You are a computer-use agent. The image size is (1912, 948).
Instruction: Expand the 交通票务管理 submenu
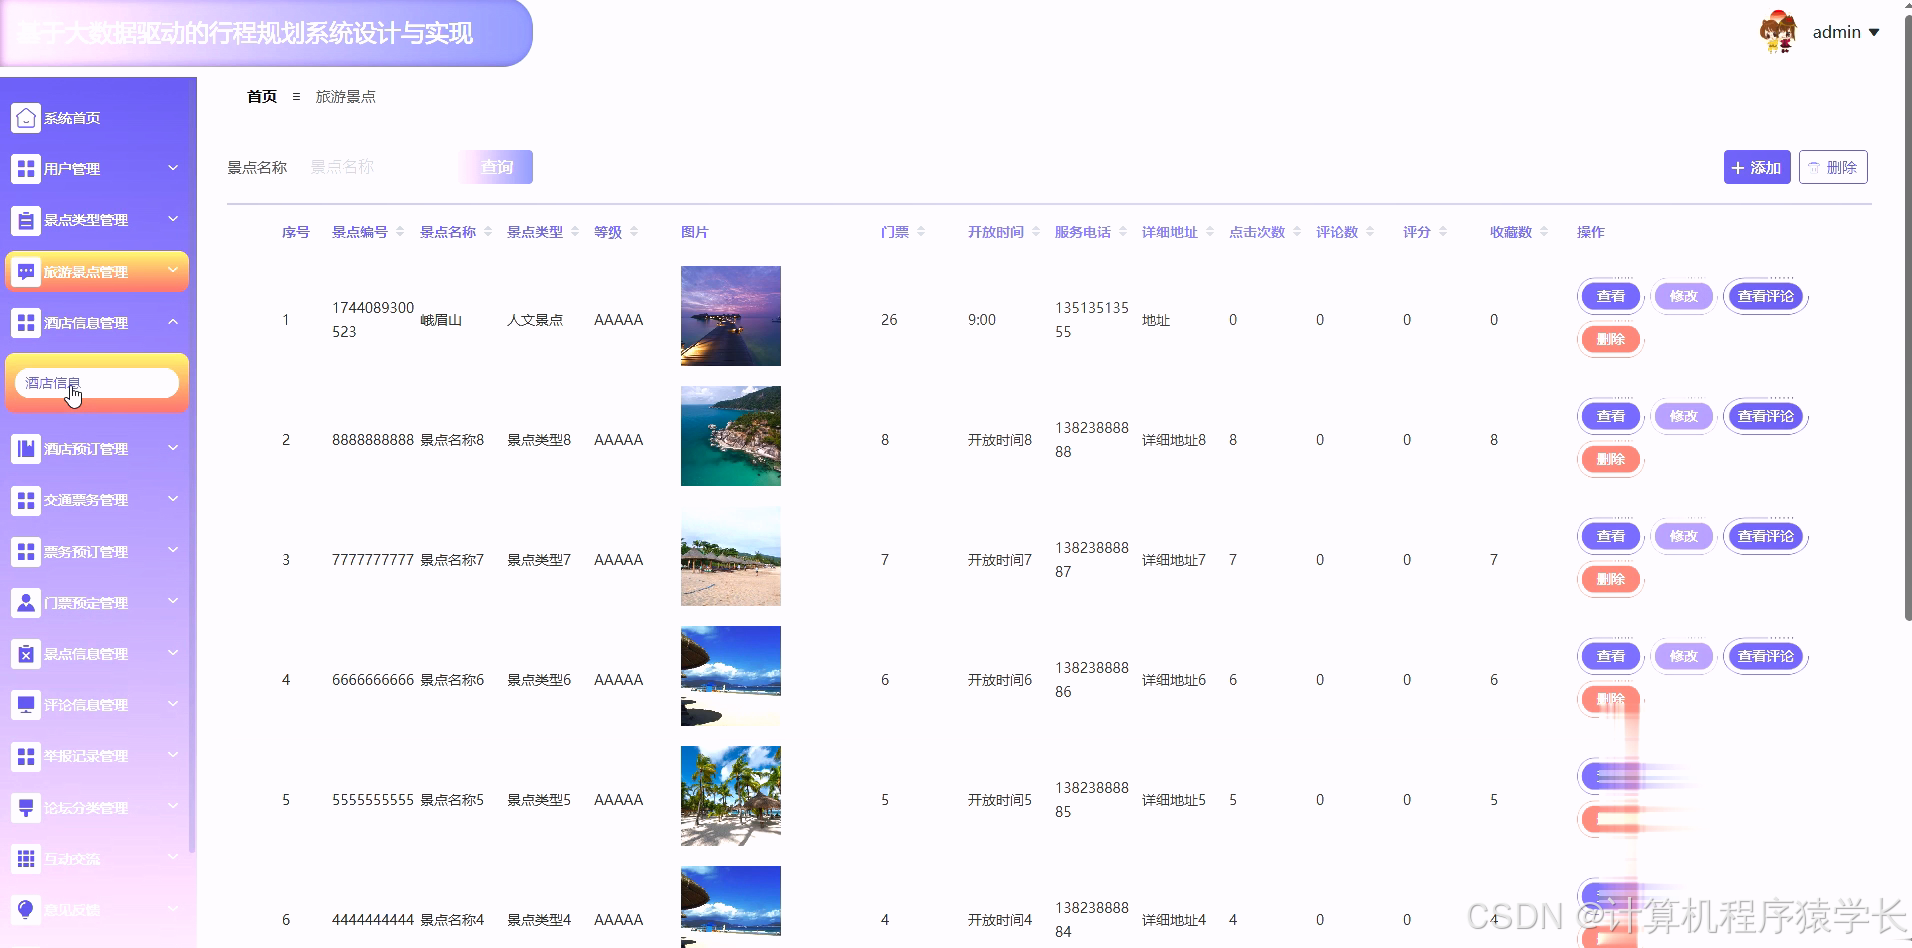pyautogui.click(x=173, y=500)
